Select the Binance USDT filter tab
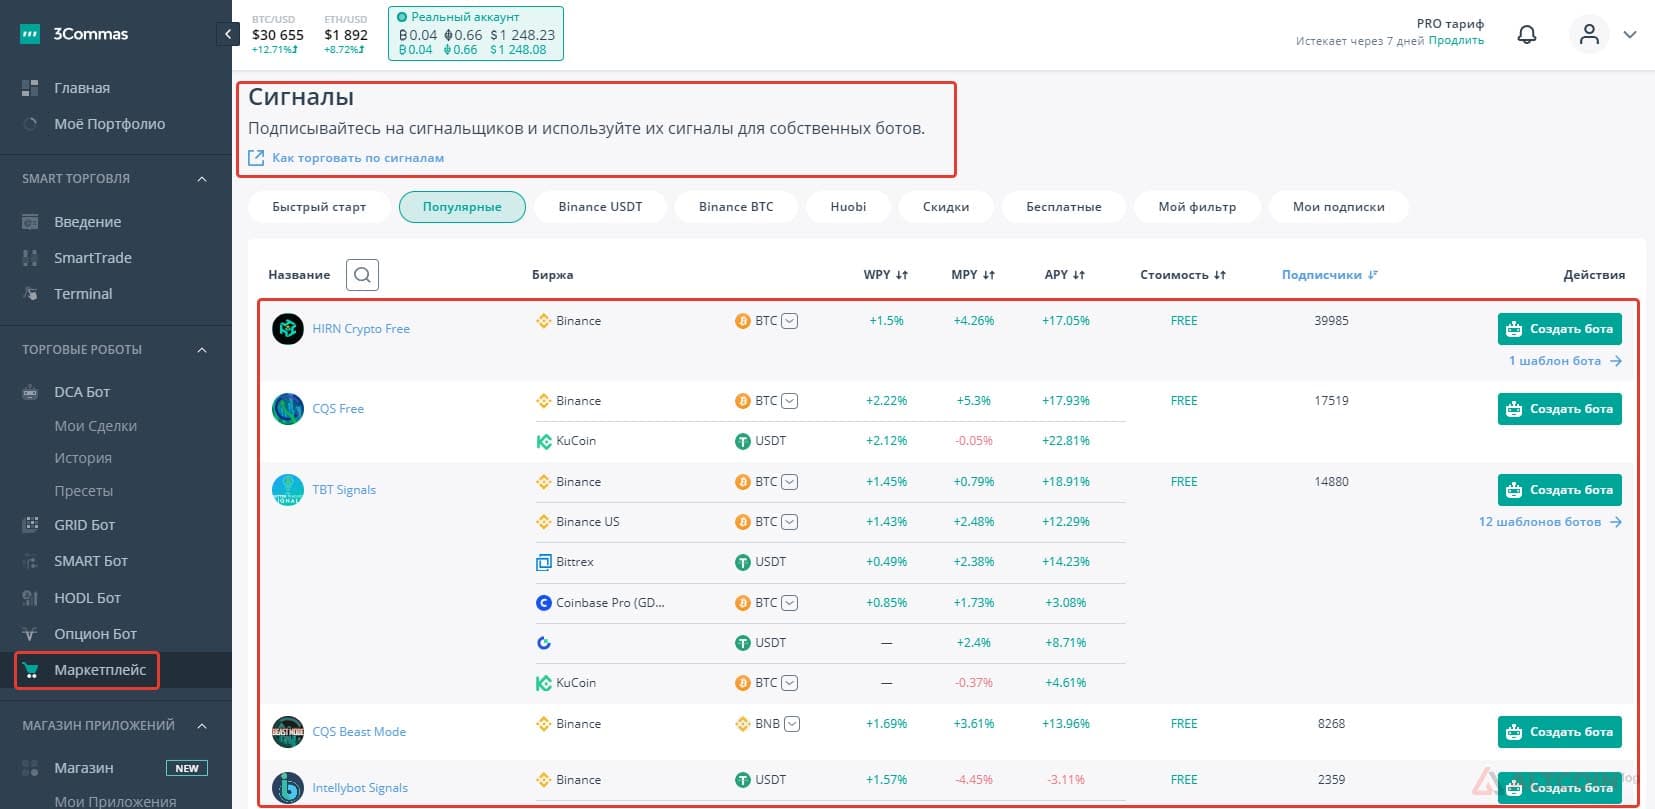The width and height of the screenshot is (1655, 809). click(600, 207)
